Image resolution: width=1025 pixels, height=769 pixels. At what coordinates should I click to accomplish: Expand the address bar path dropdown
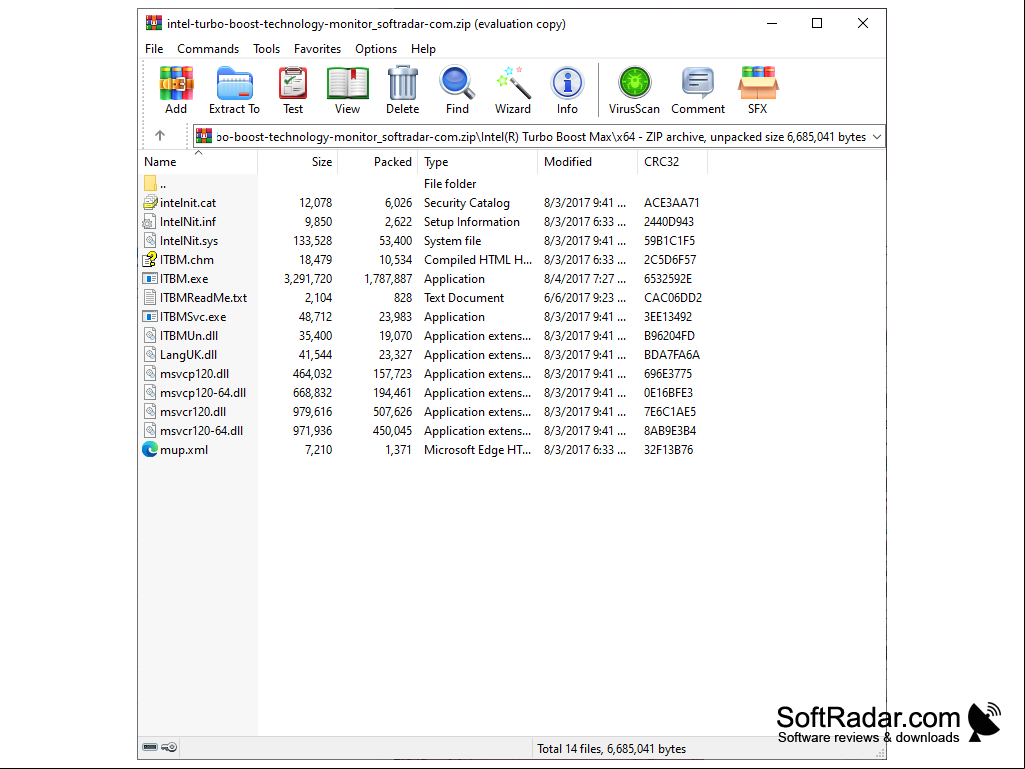click(877, 137)
